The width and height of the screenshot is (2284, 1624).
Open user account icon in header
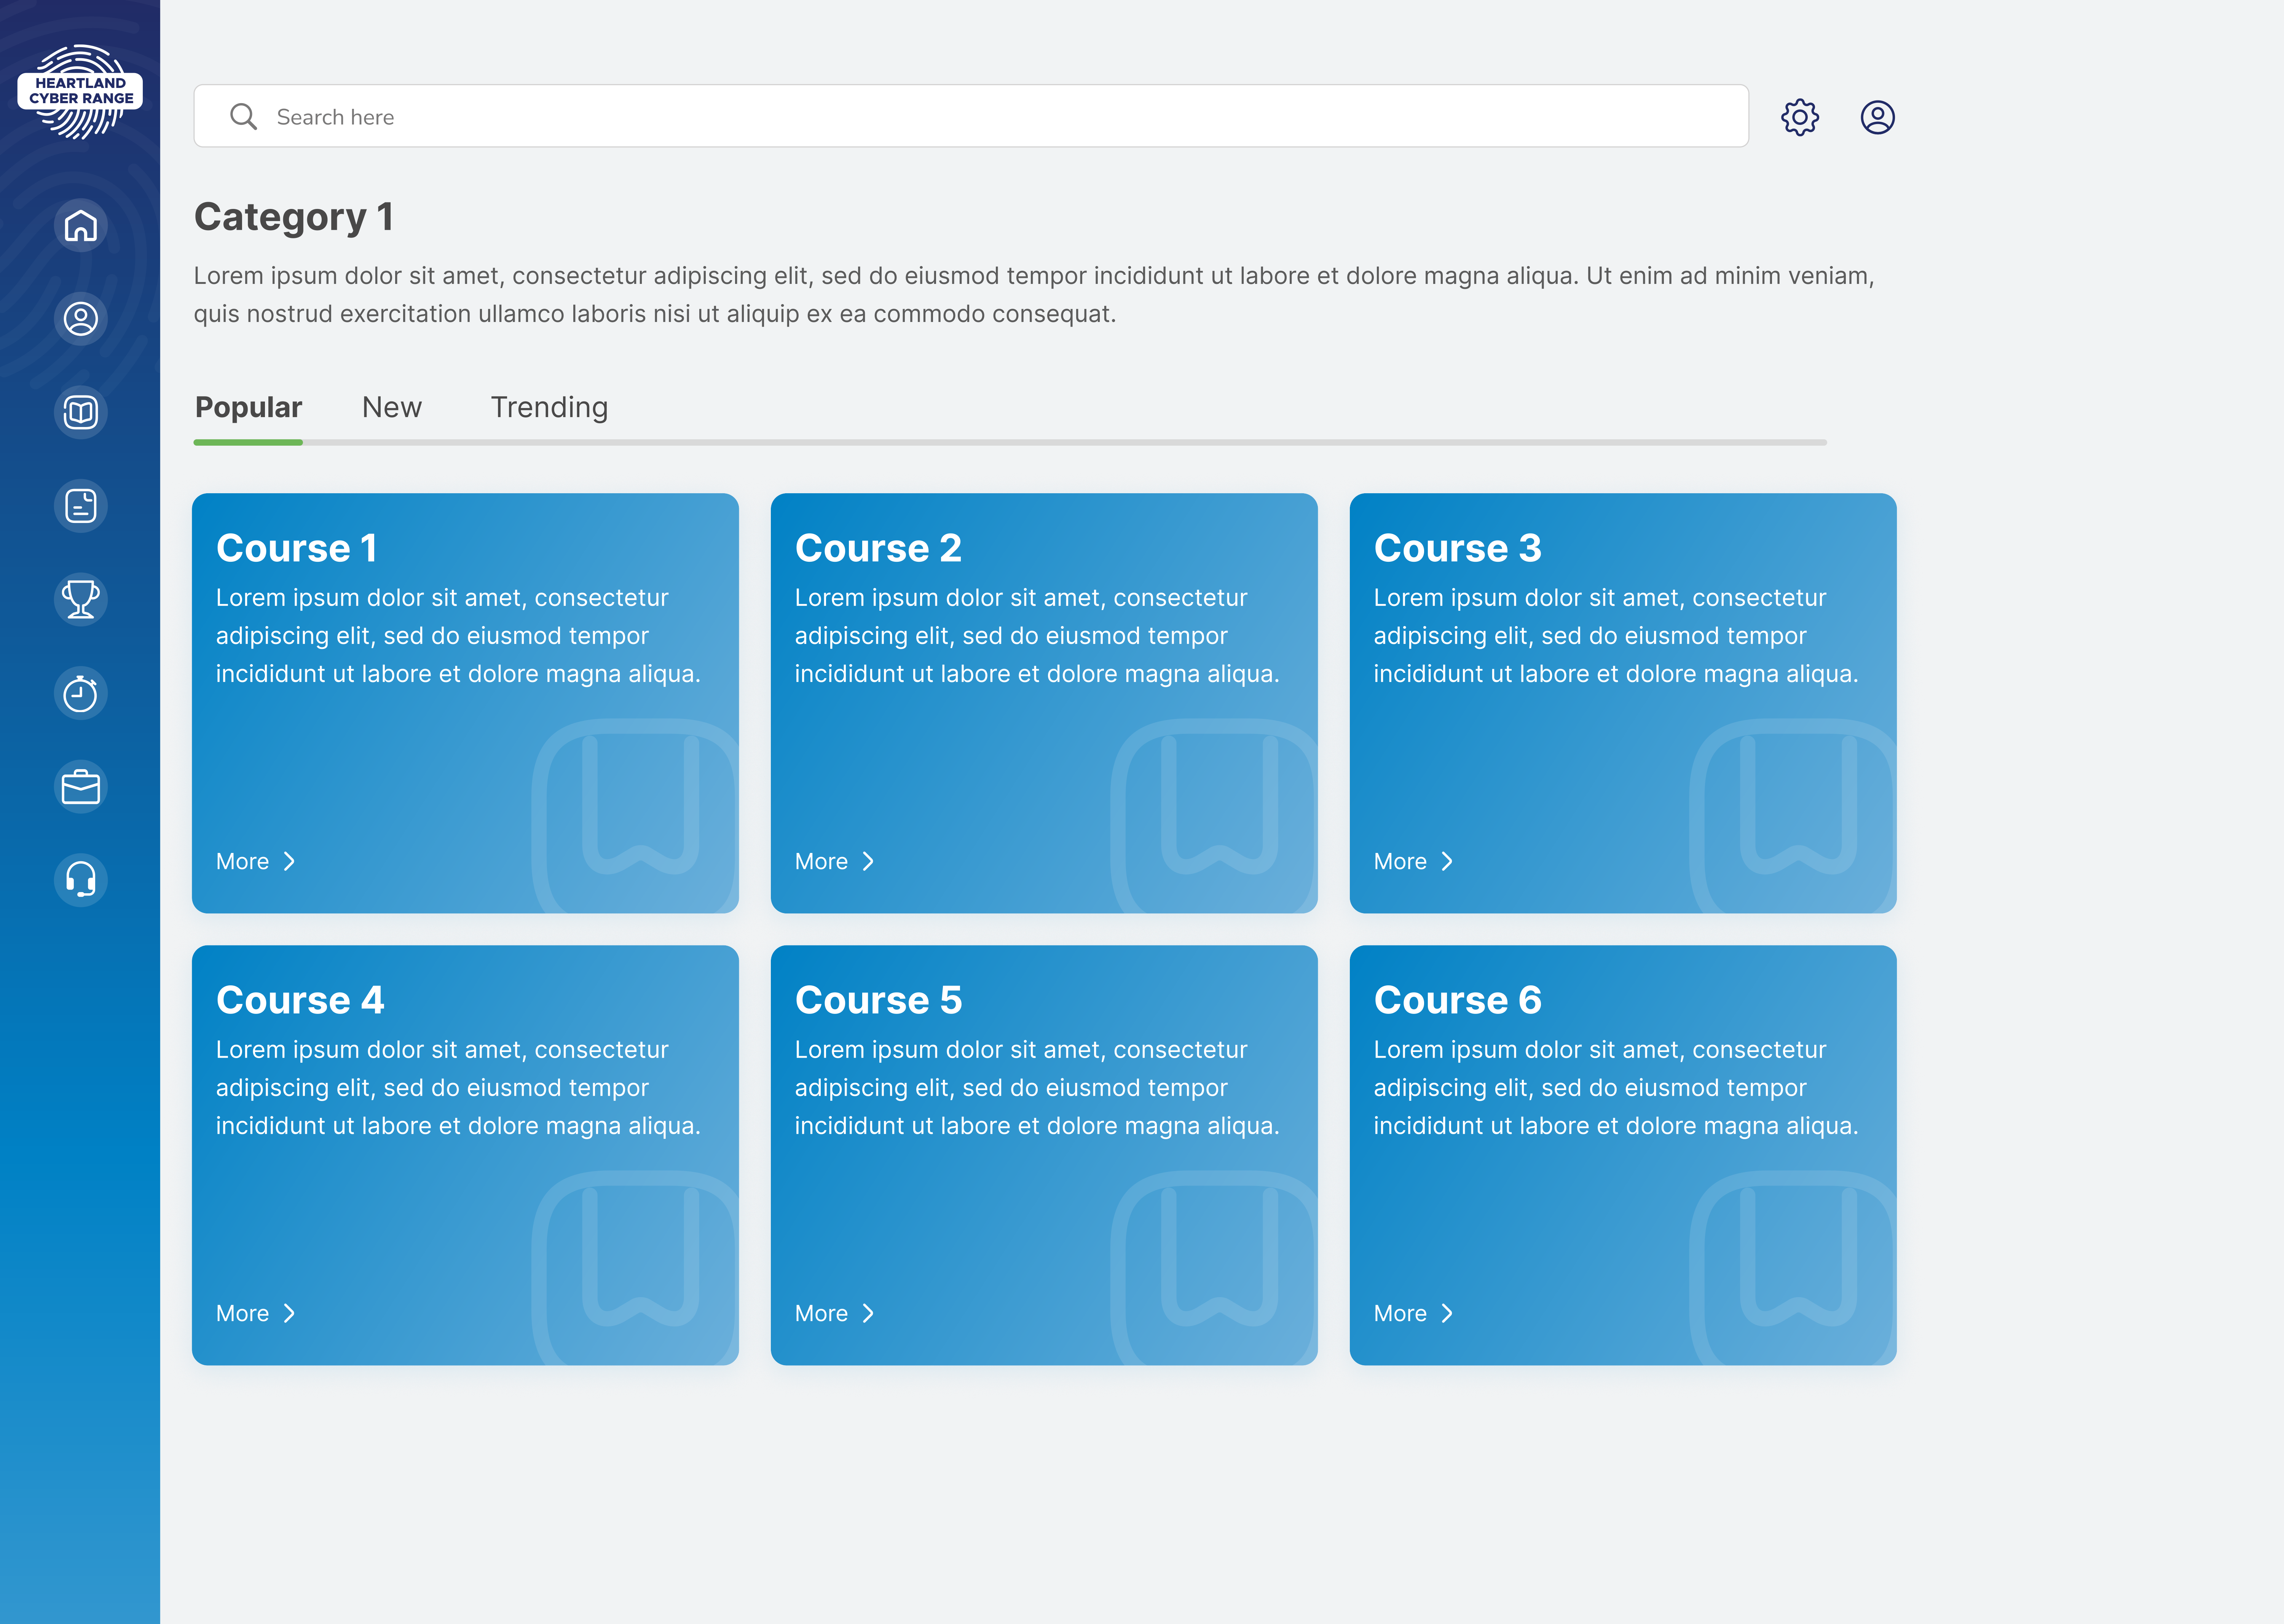1877,117
